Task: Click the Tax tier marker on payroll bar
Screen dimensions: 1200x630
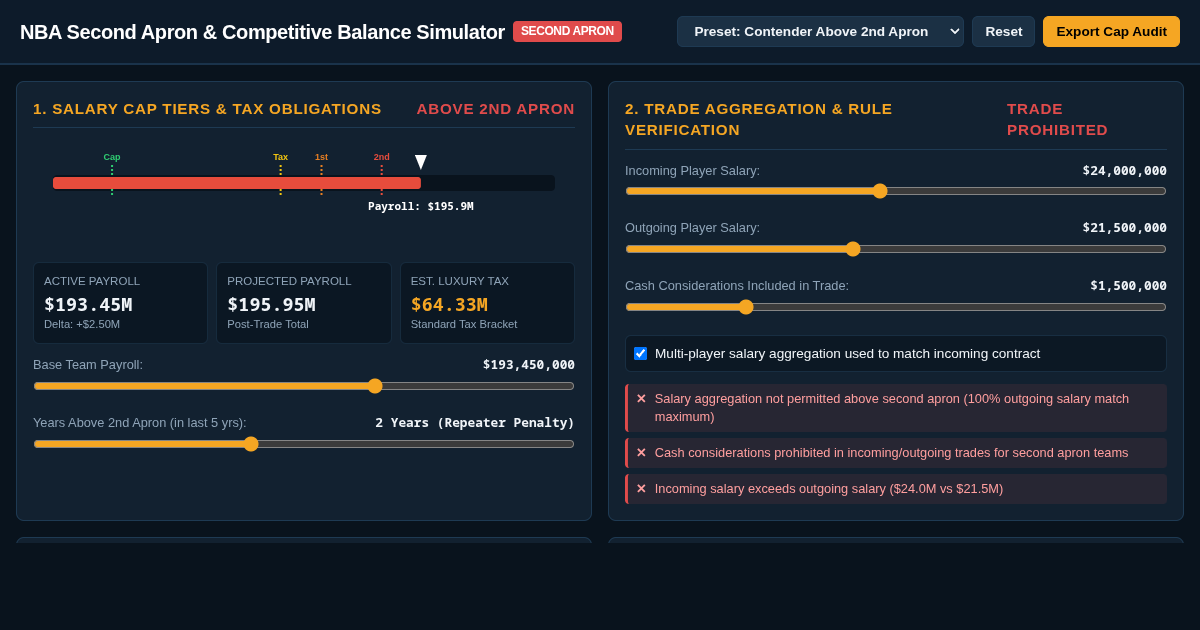Action: (281, 173)
